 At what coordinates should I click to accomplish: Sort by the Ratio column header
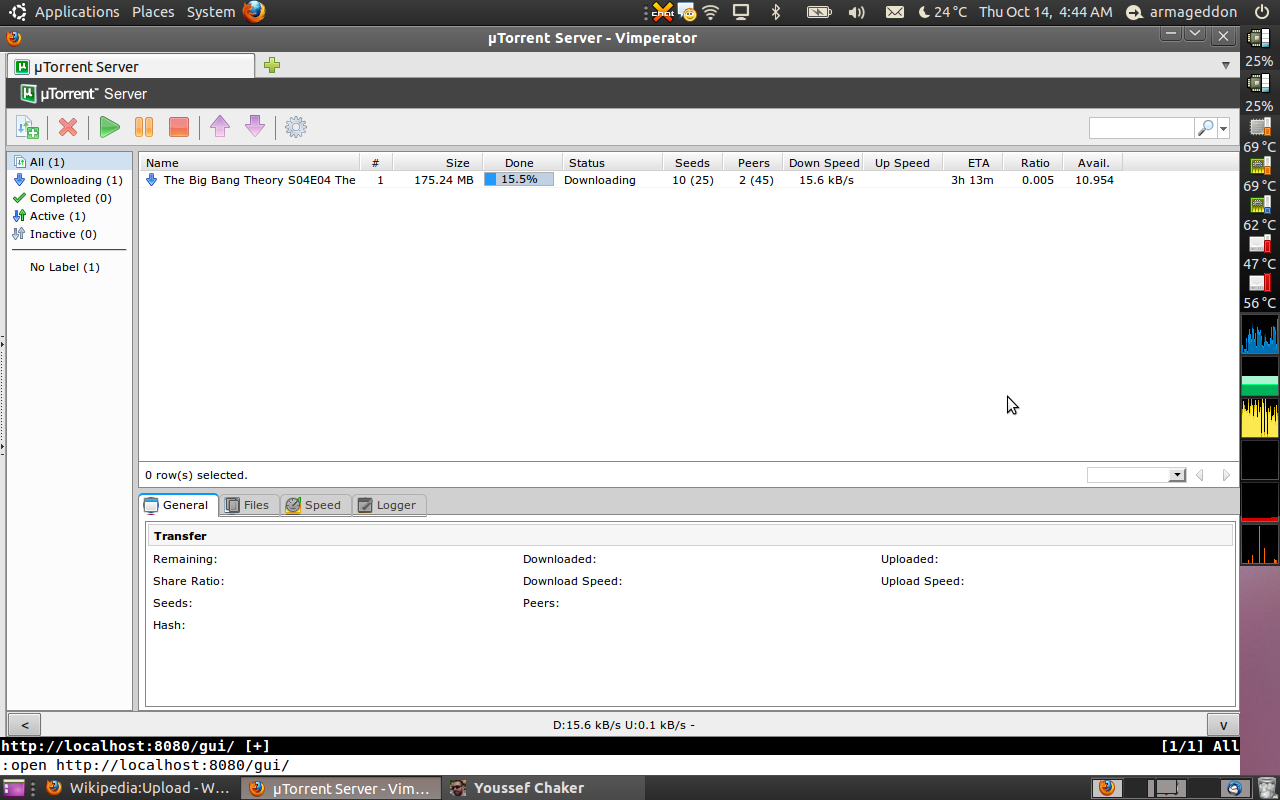click(x=1034, y=162)
